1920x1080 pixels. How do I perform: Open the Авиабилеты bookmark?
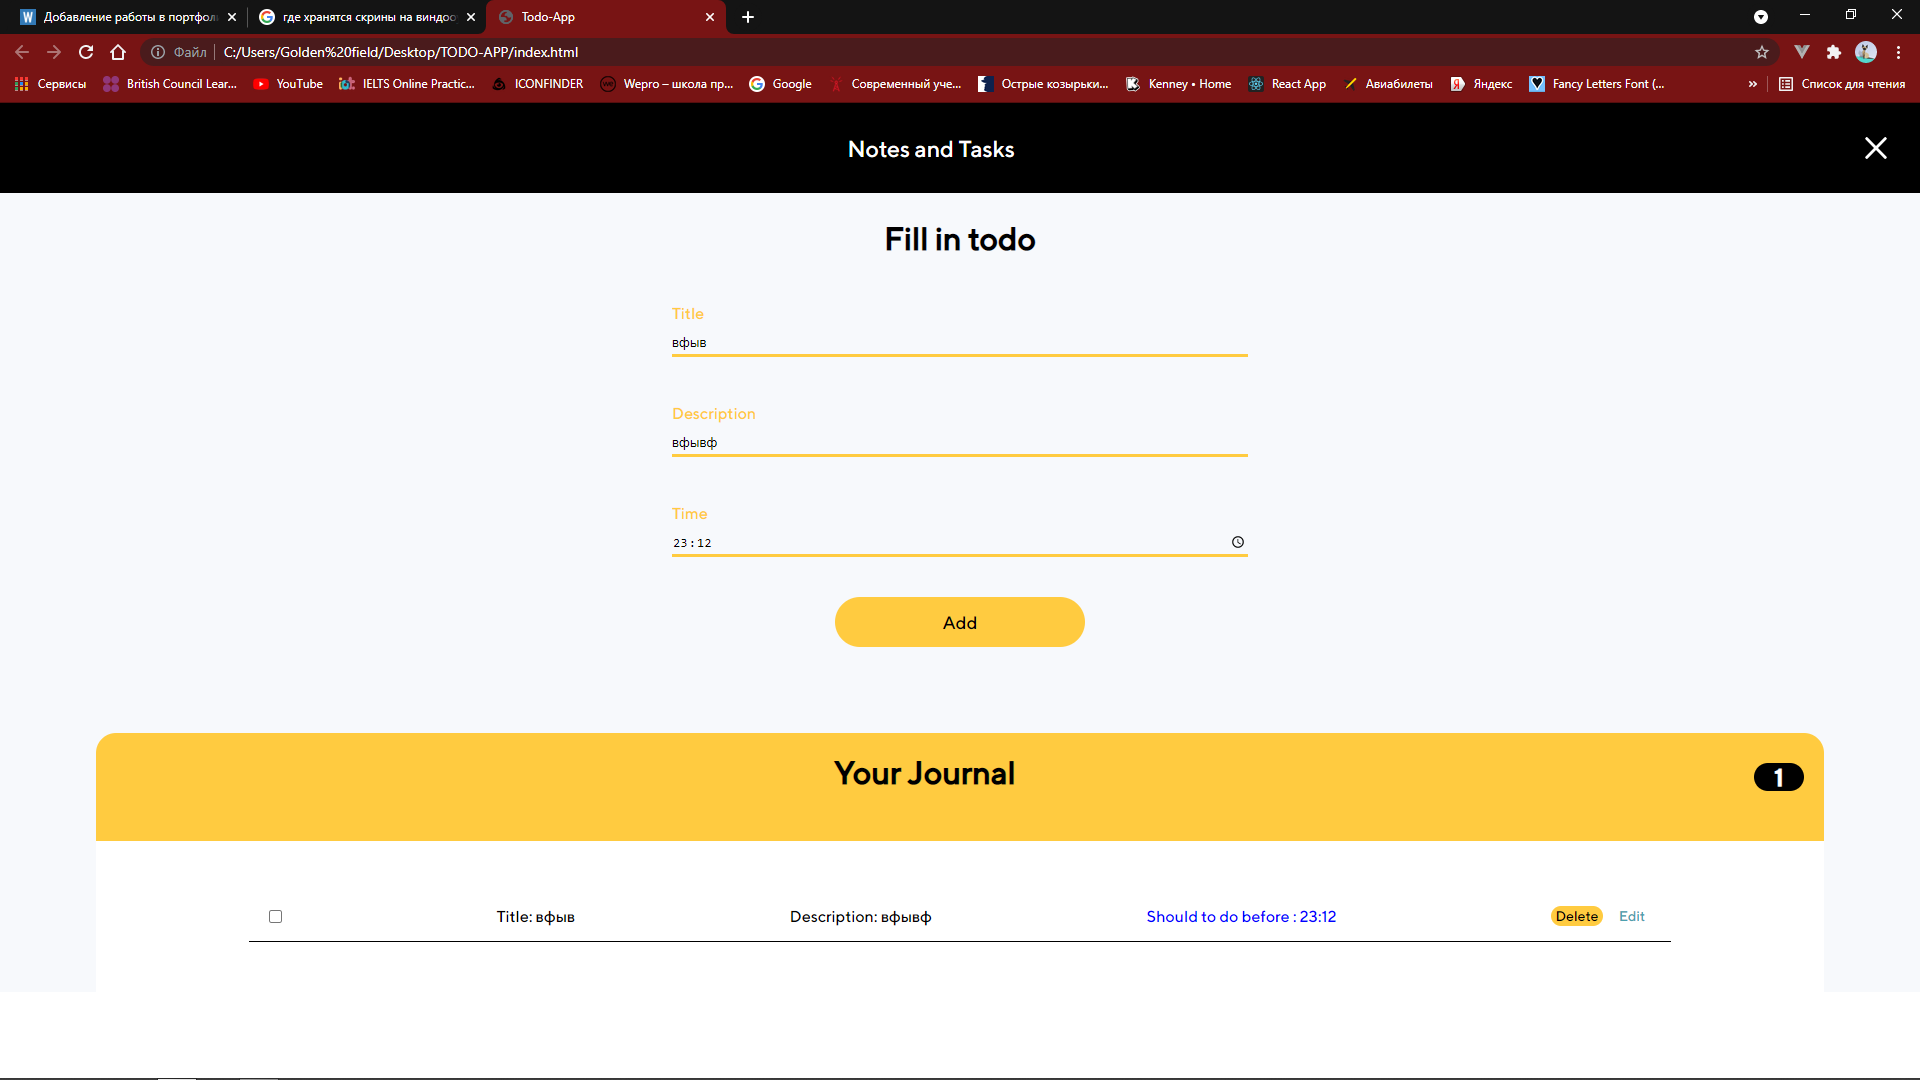click(x=1388, y=84)
